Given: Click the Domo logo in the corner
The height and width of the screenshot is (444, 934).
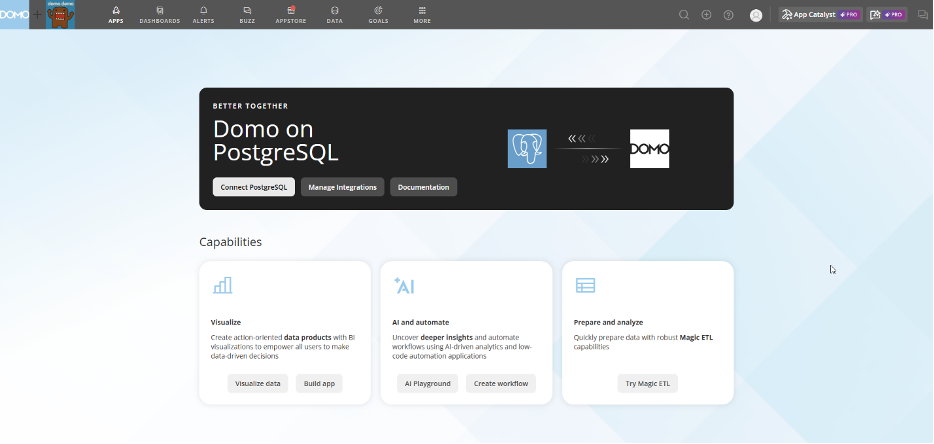Looking at the screenshot, I should coord(14,14).
